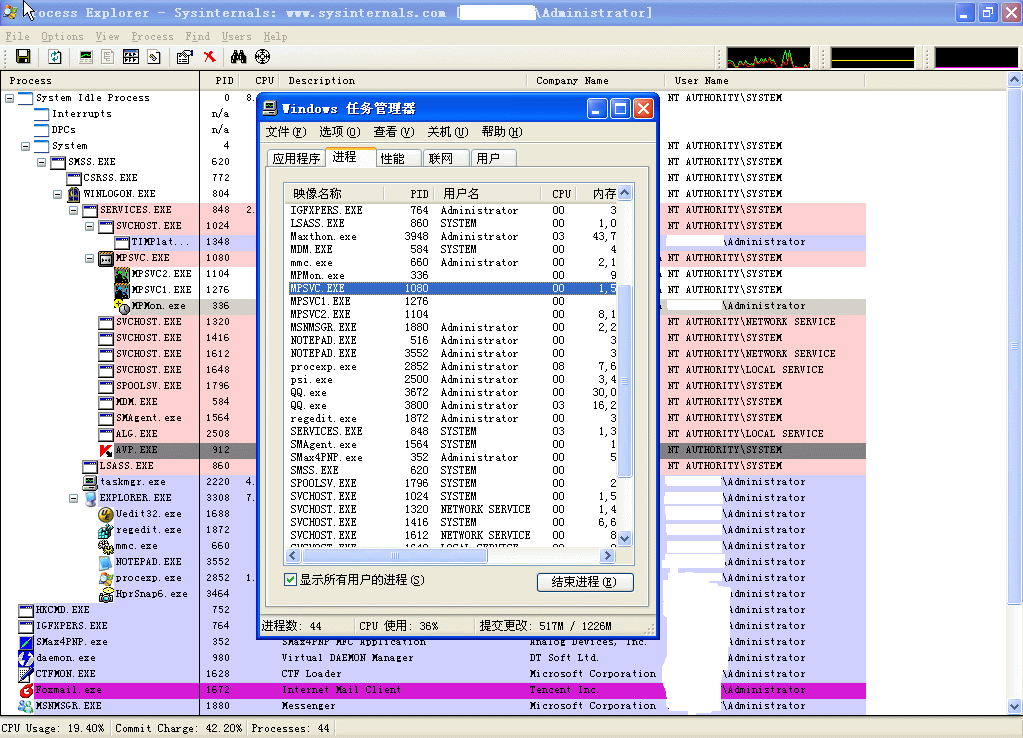Click the CTFMON.EXE pen icon
Image resolution: width=1023 pixels, height=738 pixels.
click(26, 674)
